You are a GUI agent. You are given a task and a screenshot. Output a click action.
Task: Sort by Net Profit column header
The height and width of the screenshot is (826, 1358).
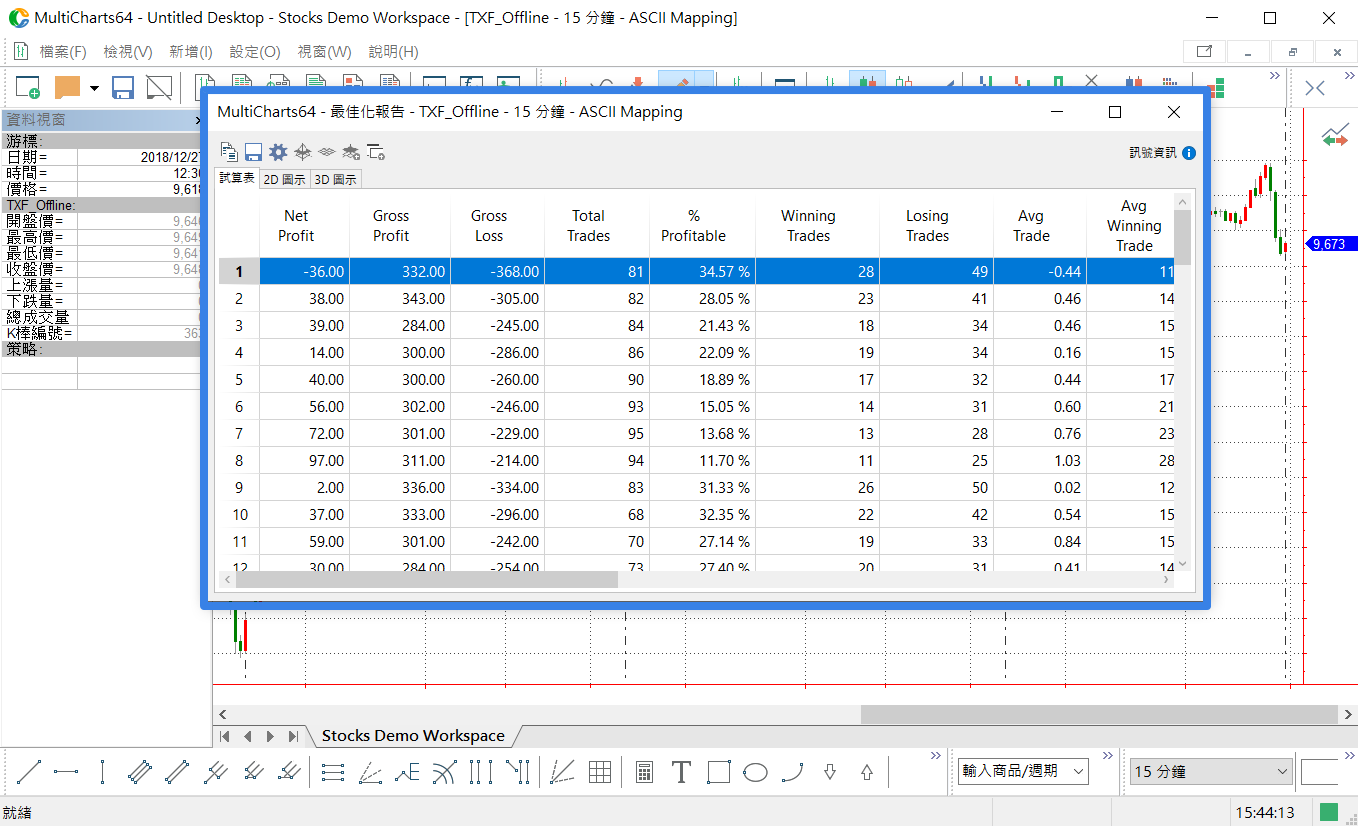point(304,226)
